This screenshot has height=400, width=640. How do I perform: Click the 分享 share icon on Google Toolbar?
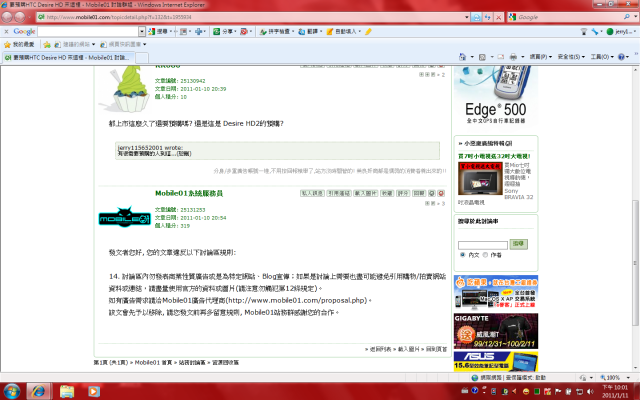(x=217, y=31)
